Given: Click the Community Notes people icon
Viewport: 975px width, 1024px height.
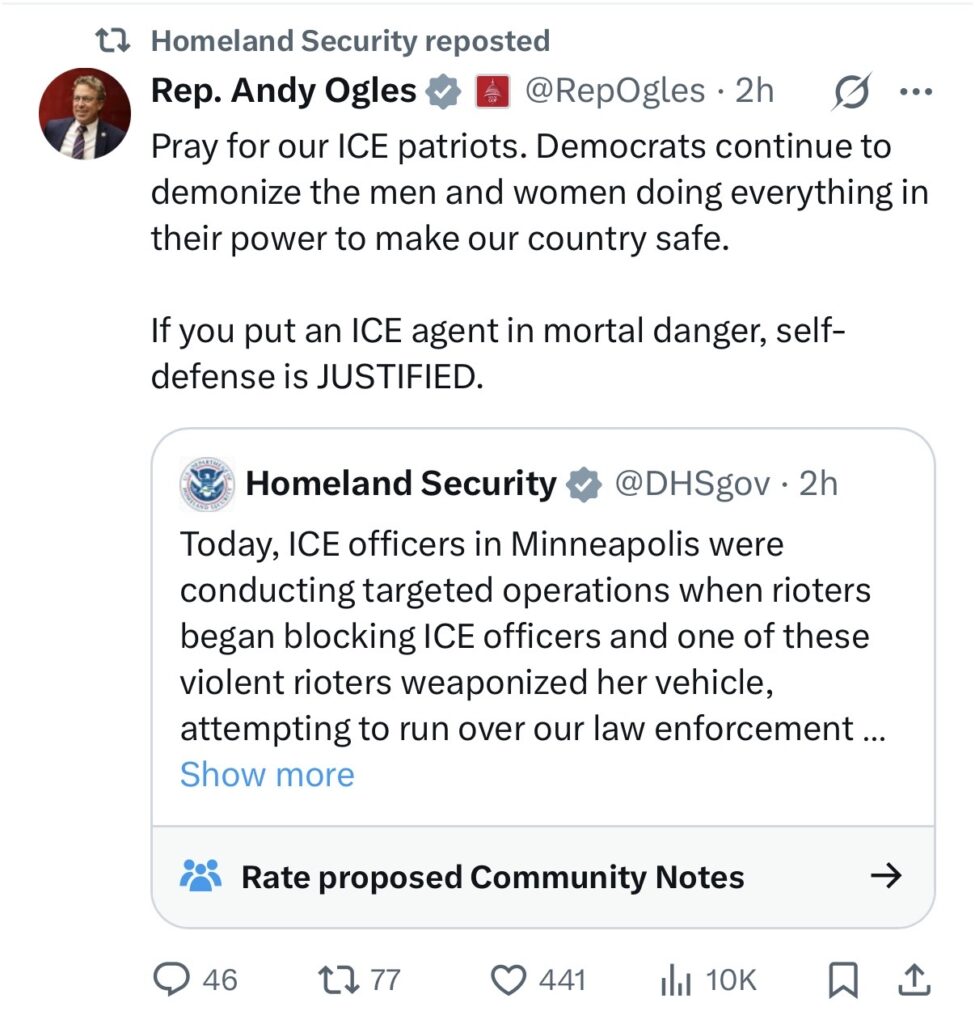Looking at the screenshot, I should (x=199, y=877).
